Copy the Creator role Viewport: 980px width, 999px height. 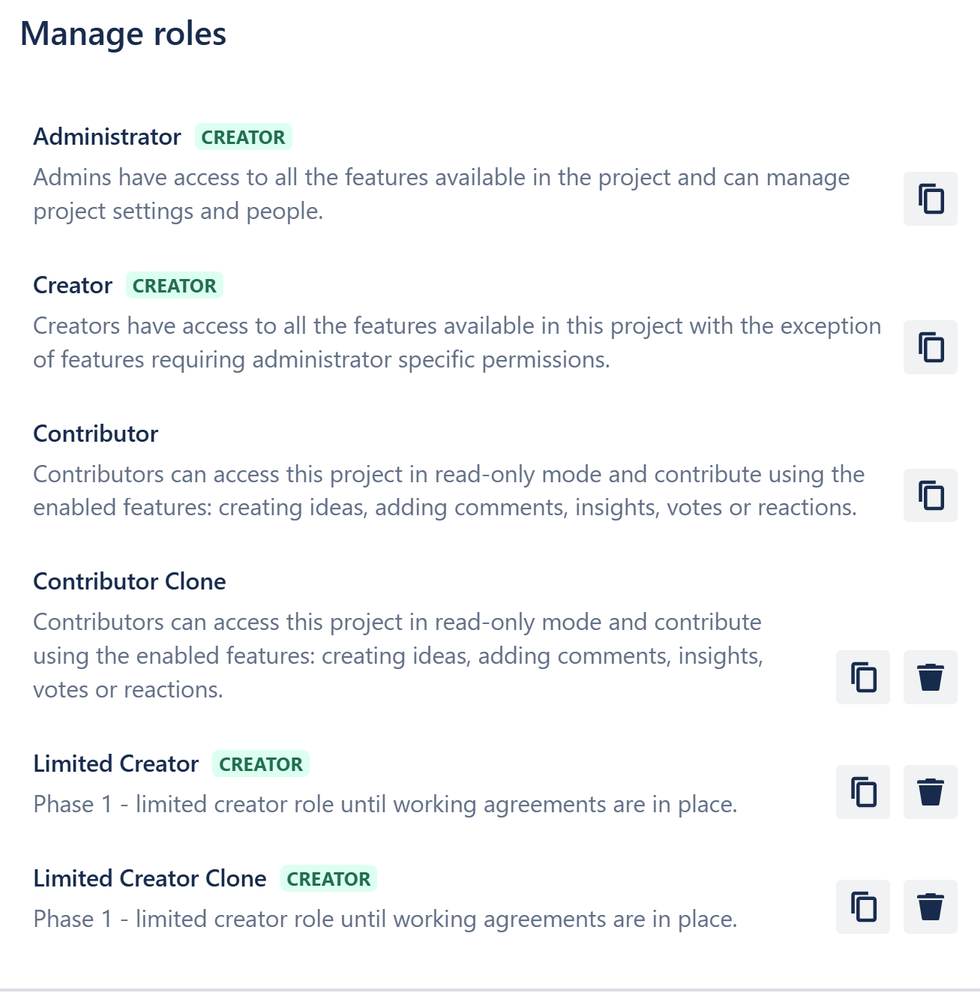tap(930, 347)
